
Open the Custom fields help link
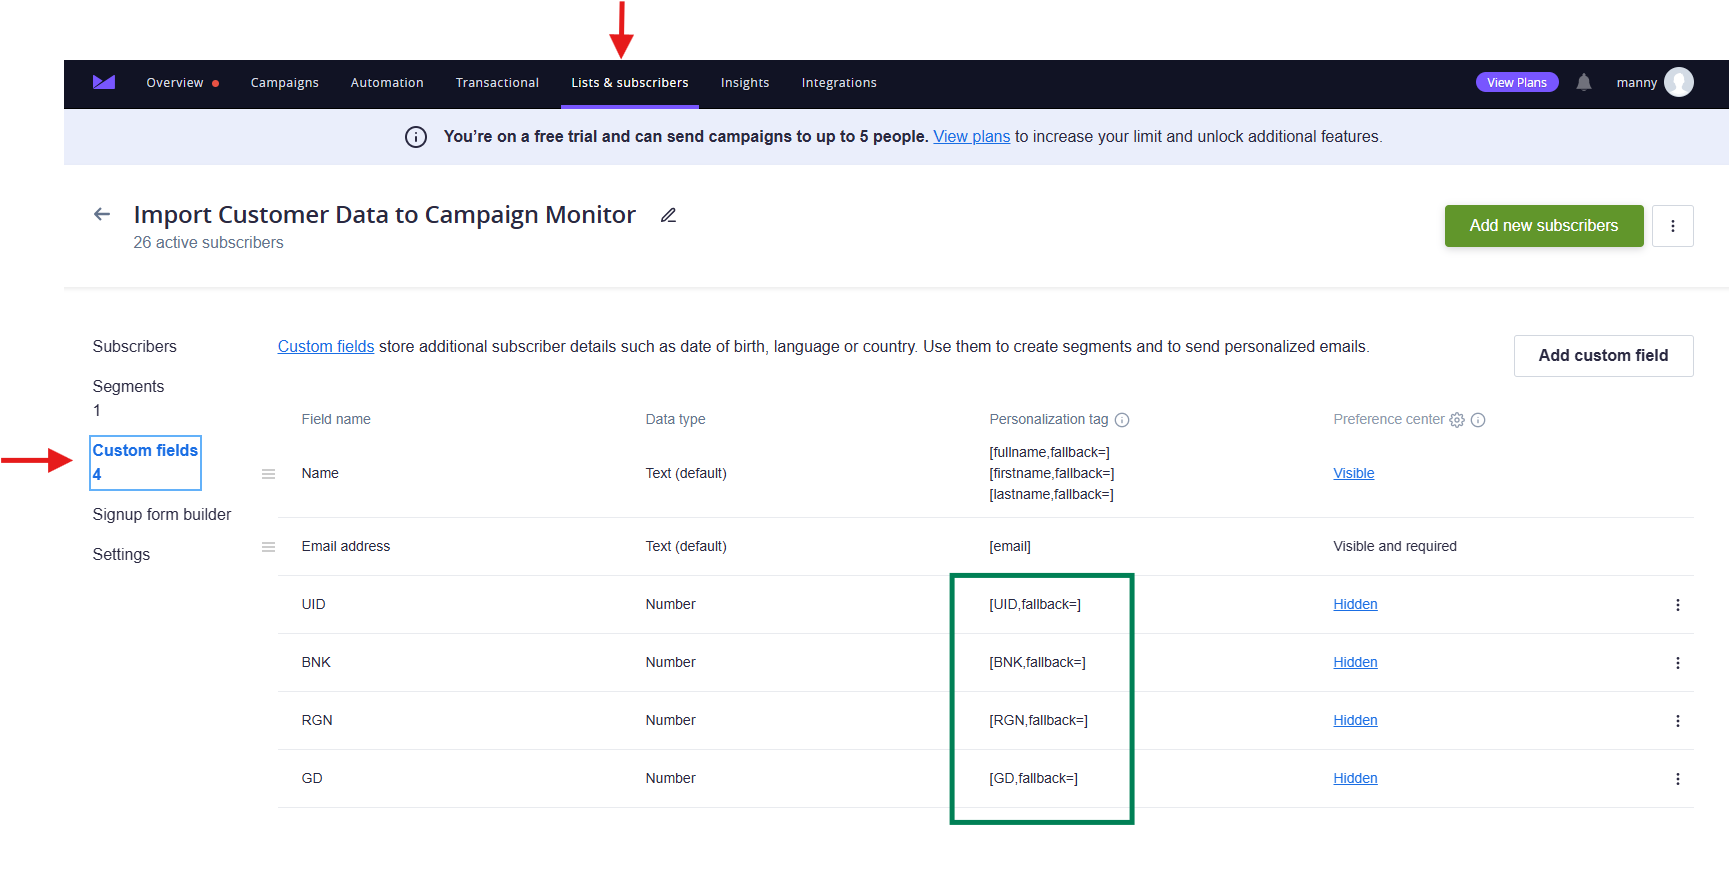[x=326, y=347]
